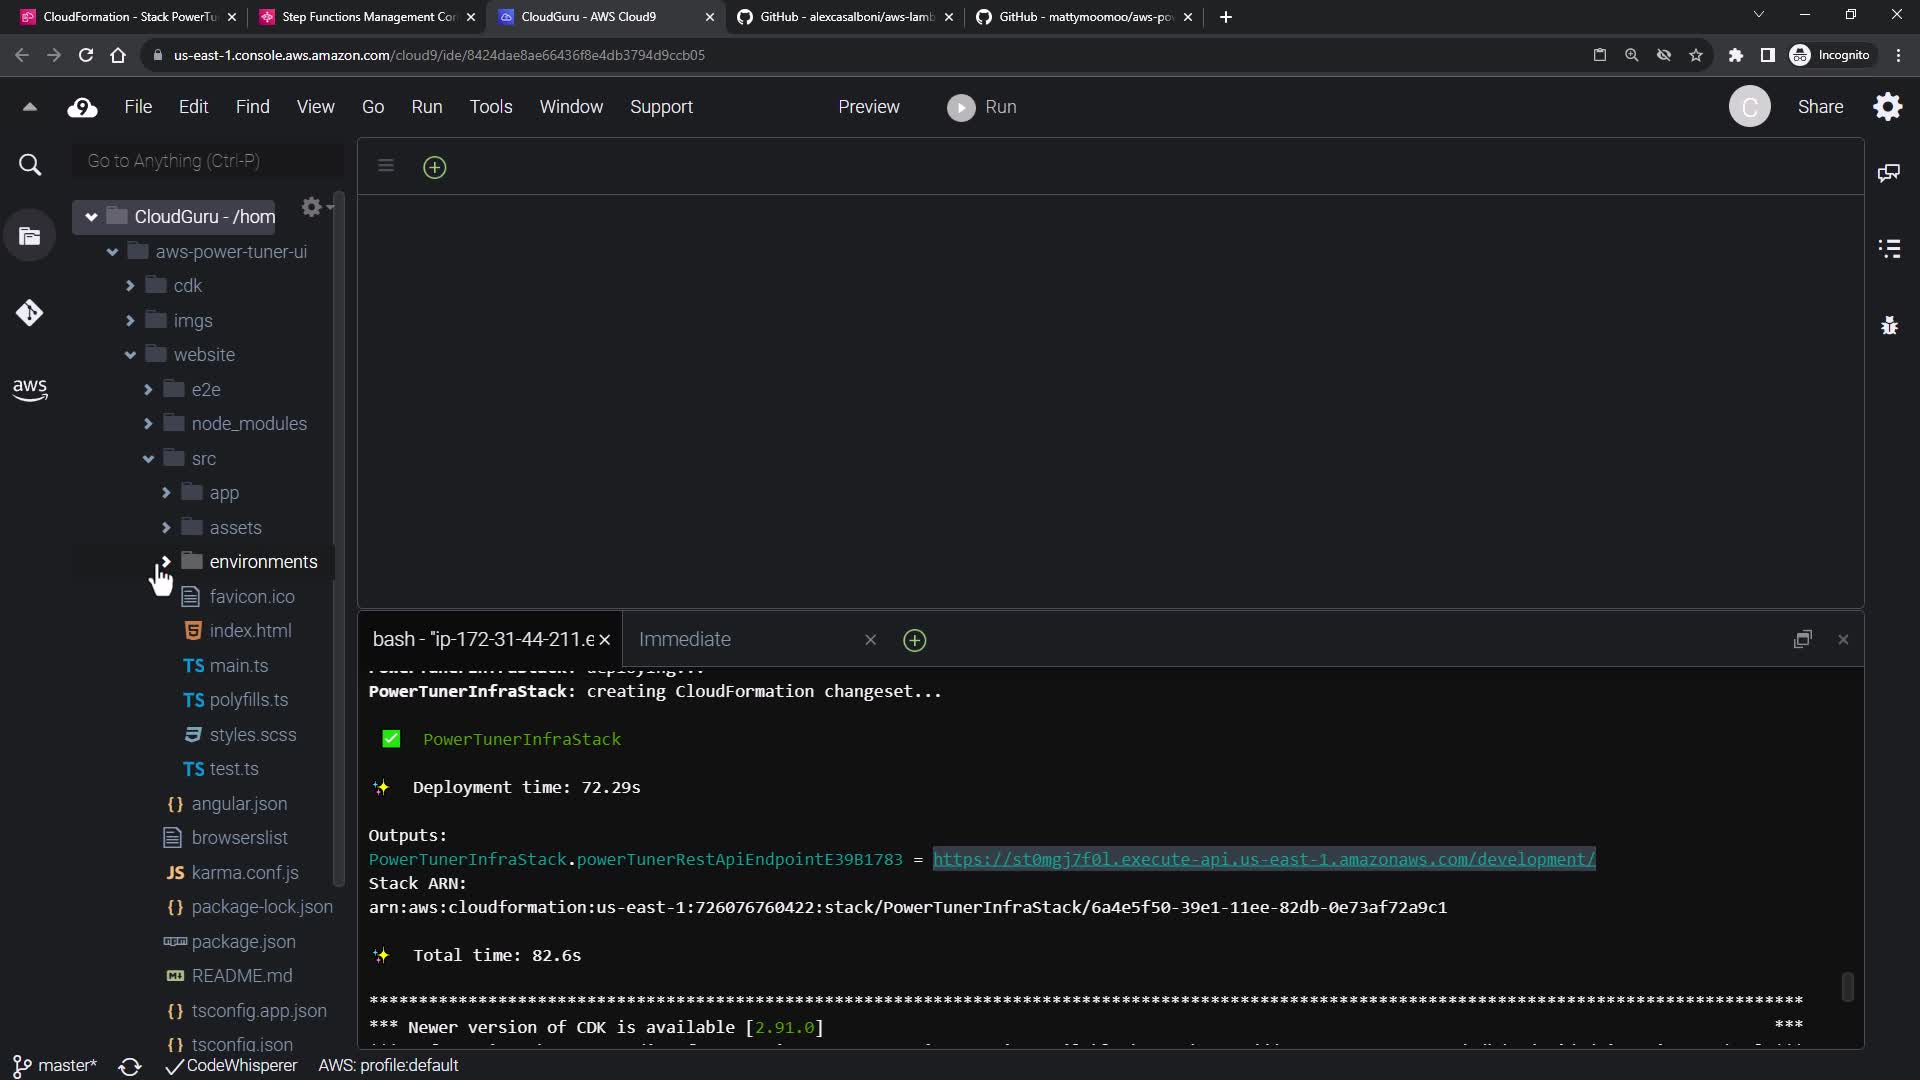1920x1080 pixels.
Task: Click the Share button
Action: (x=1819, y=107)
